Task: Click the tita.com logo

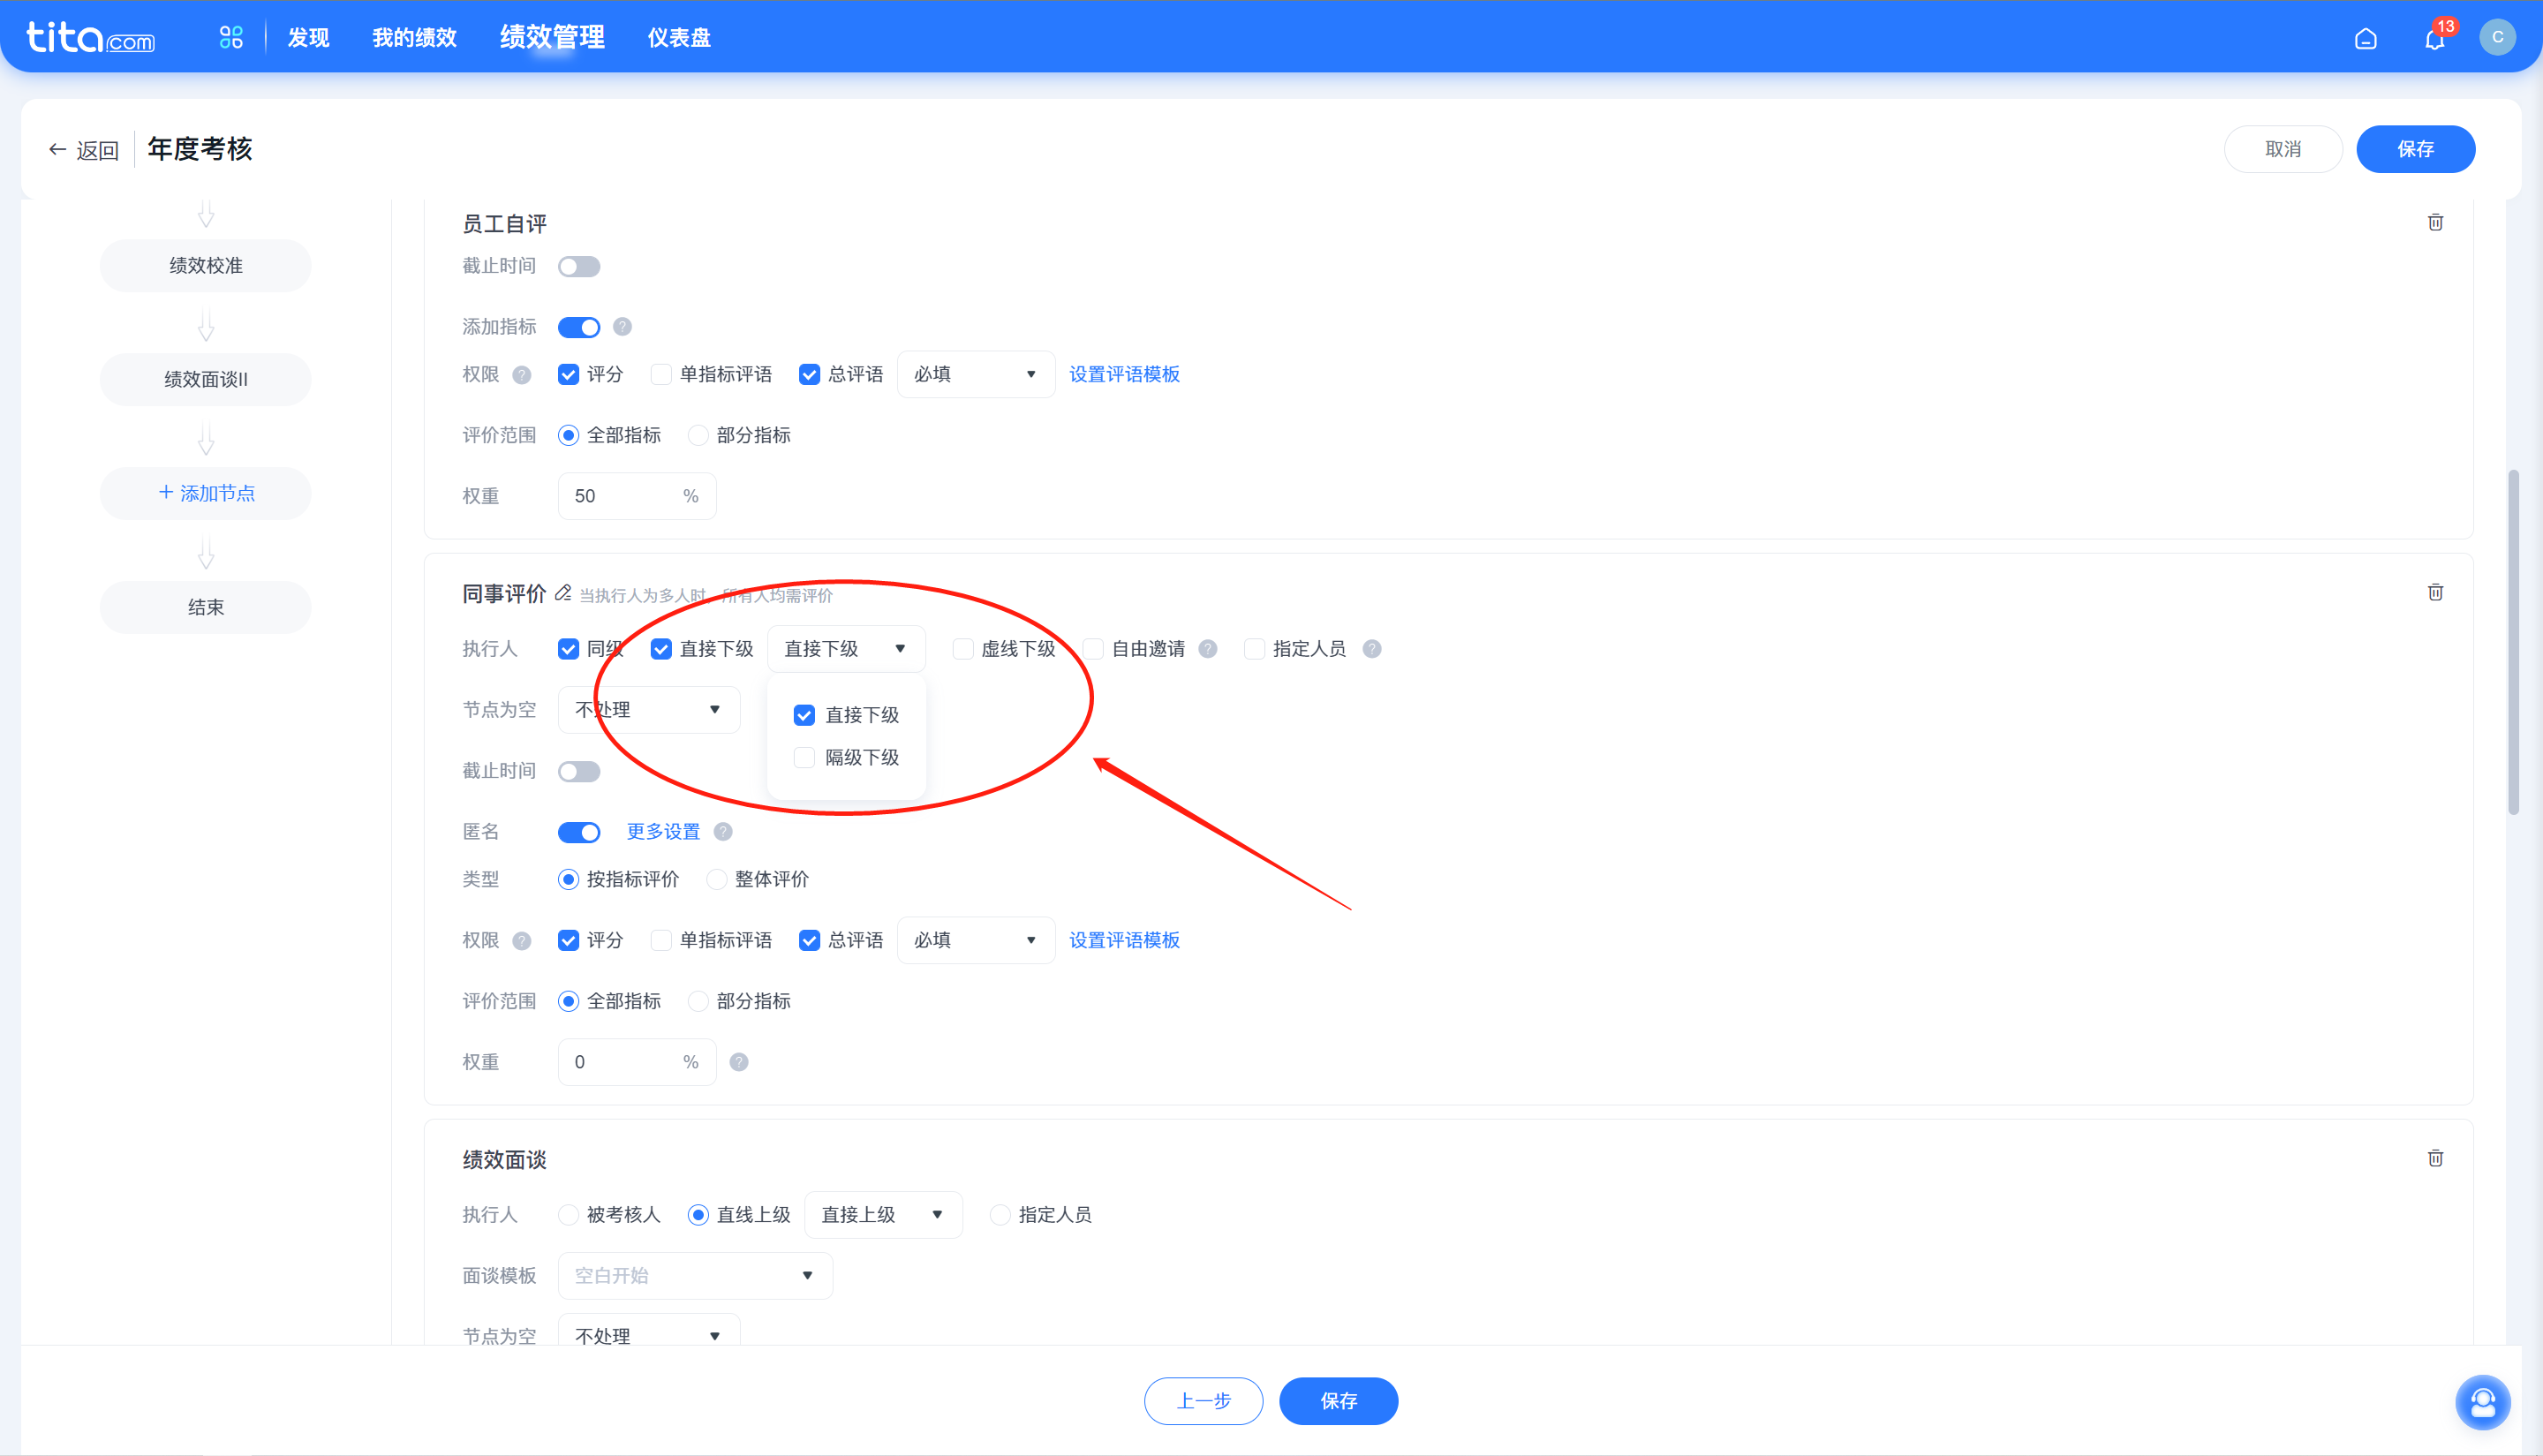Action: click(91, 37)
